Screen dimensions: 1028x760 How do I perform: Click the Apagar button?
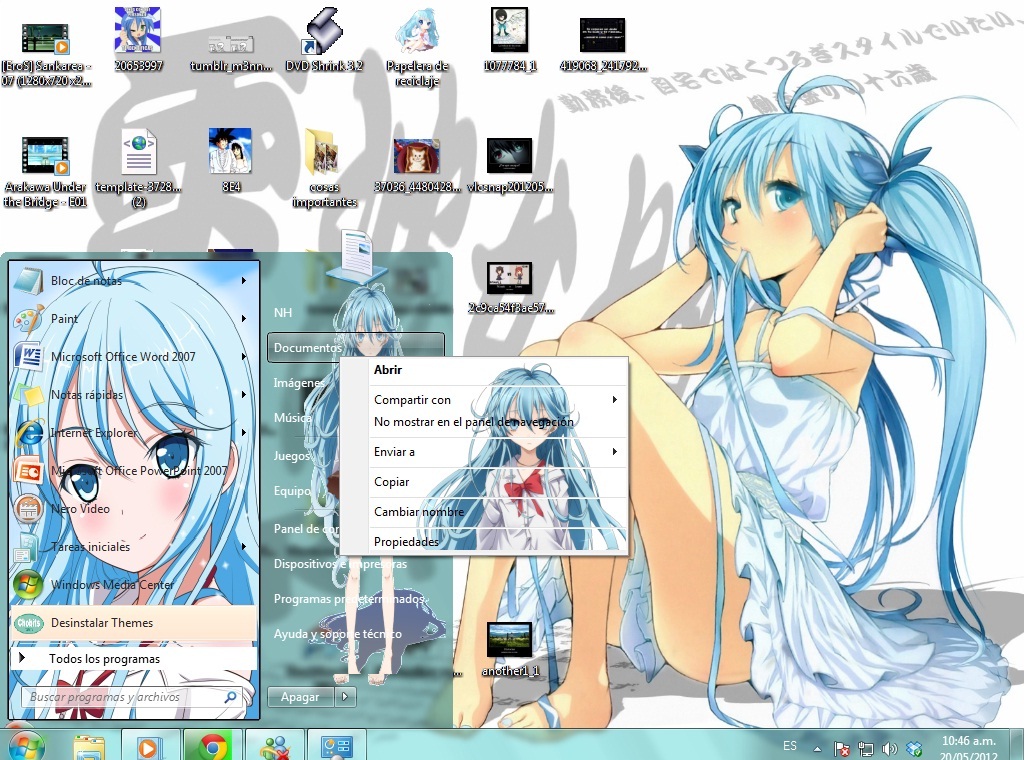(x=300, y=696)
